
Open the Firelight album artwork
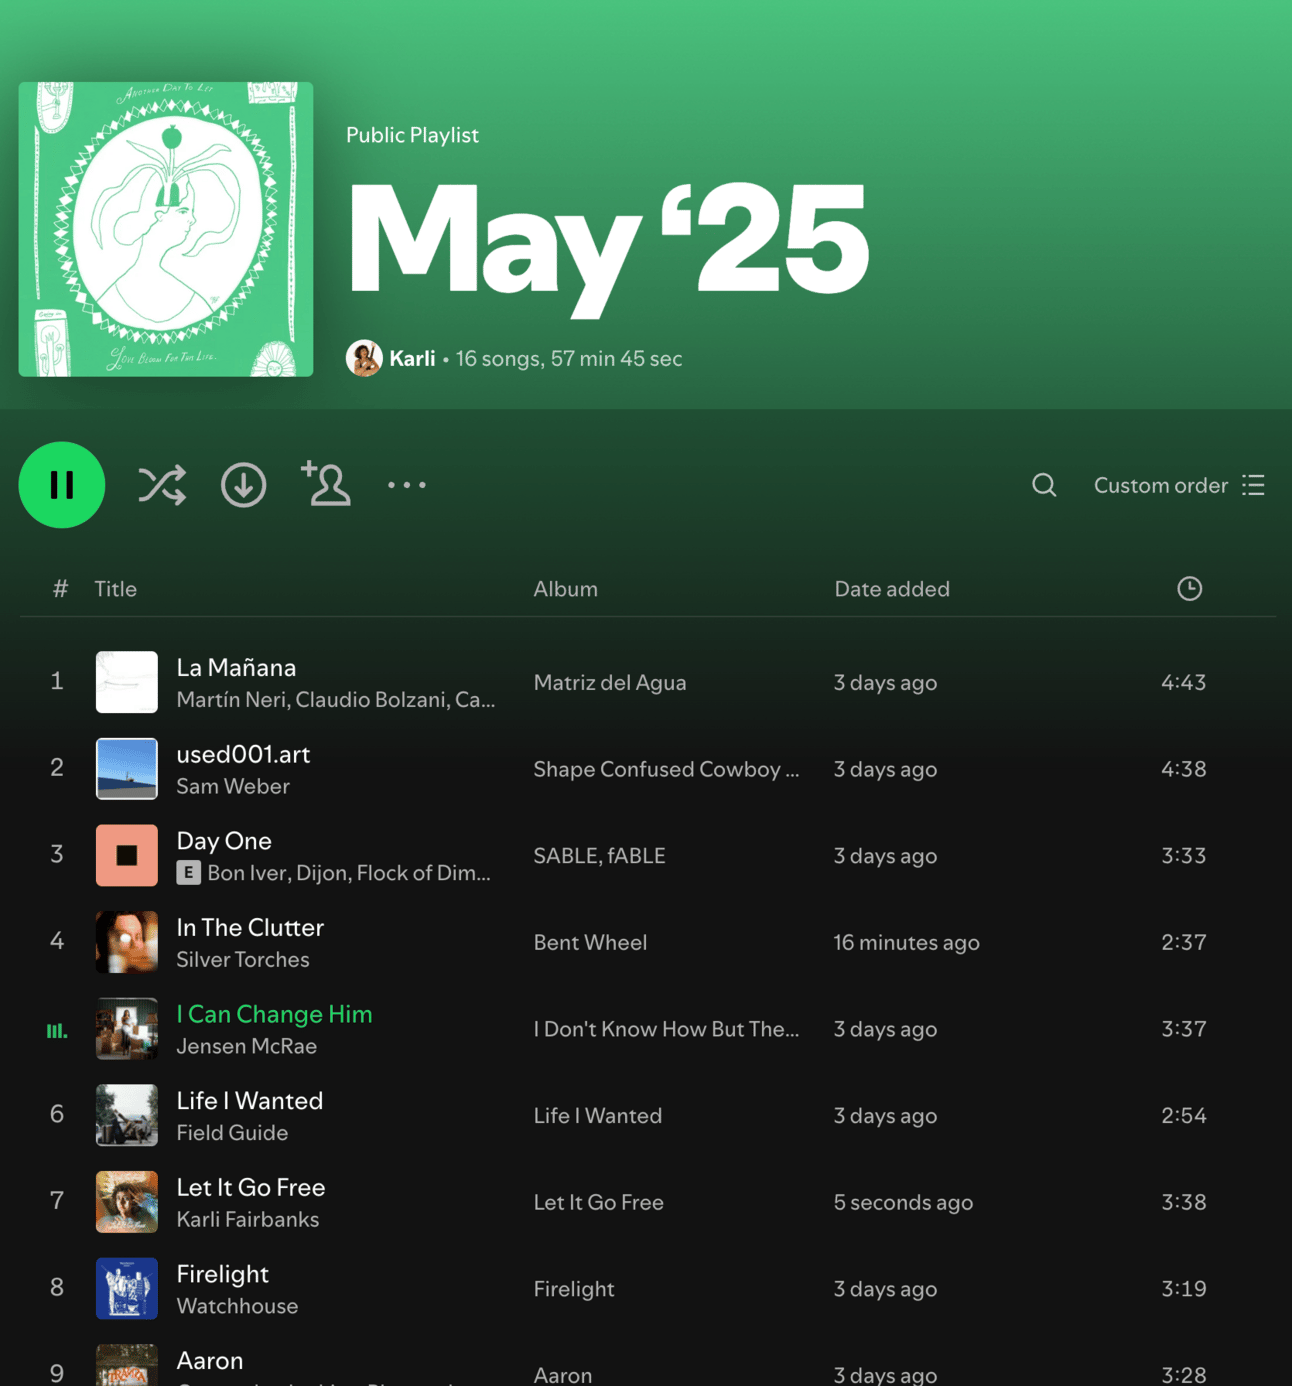[127, 1288]
